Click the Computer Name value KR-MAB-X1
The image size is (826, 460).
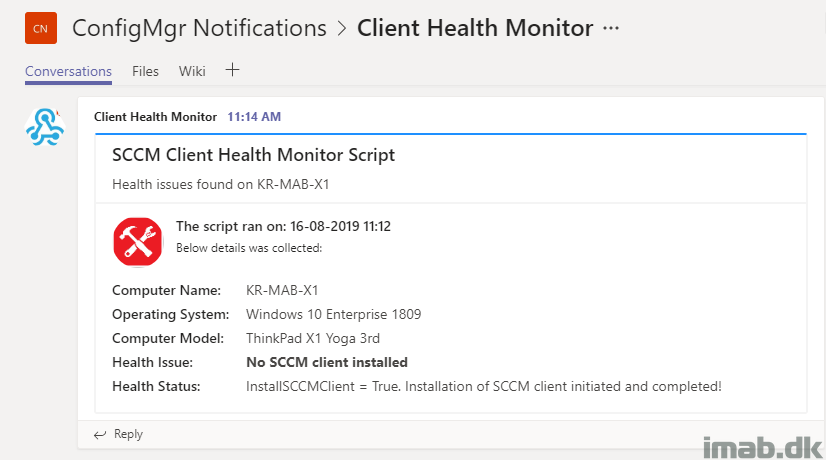282,290
